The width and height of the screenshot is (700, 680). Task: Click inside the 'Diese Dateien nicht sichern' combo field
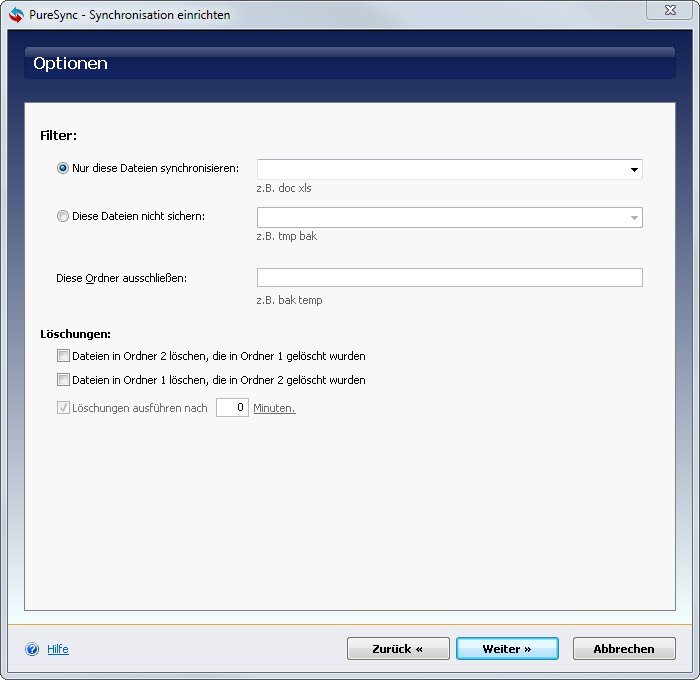440,217
